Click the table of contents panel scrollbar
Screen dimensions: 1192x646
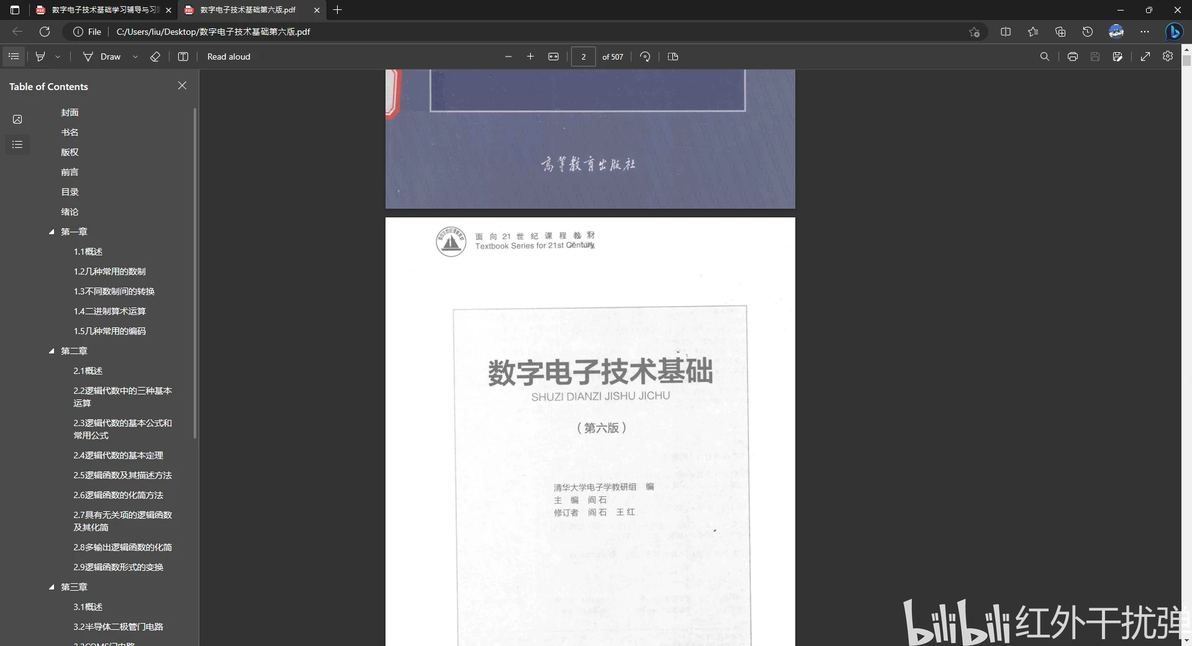point(195,274)
